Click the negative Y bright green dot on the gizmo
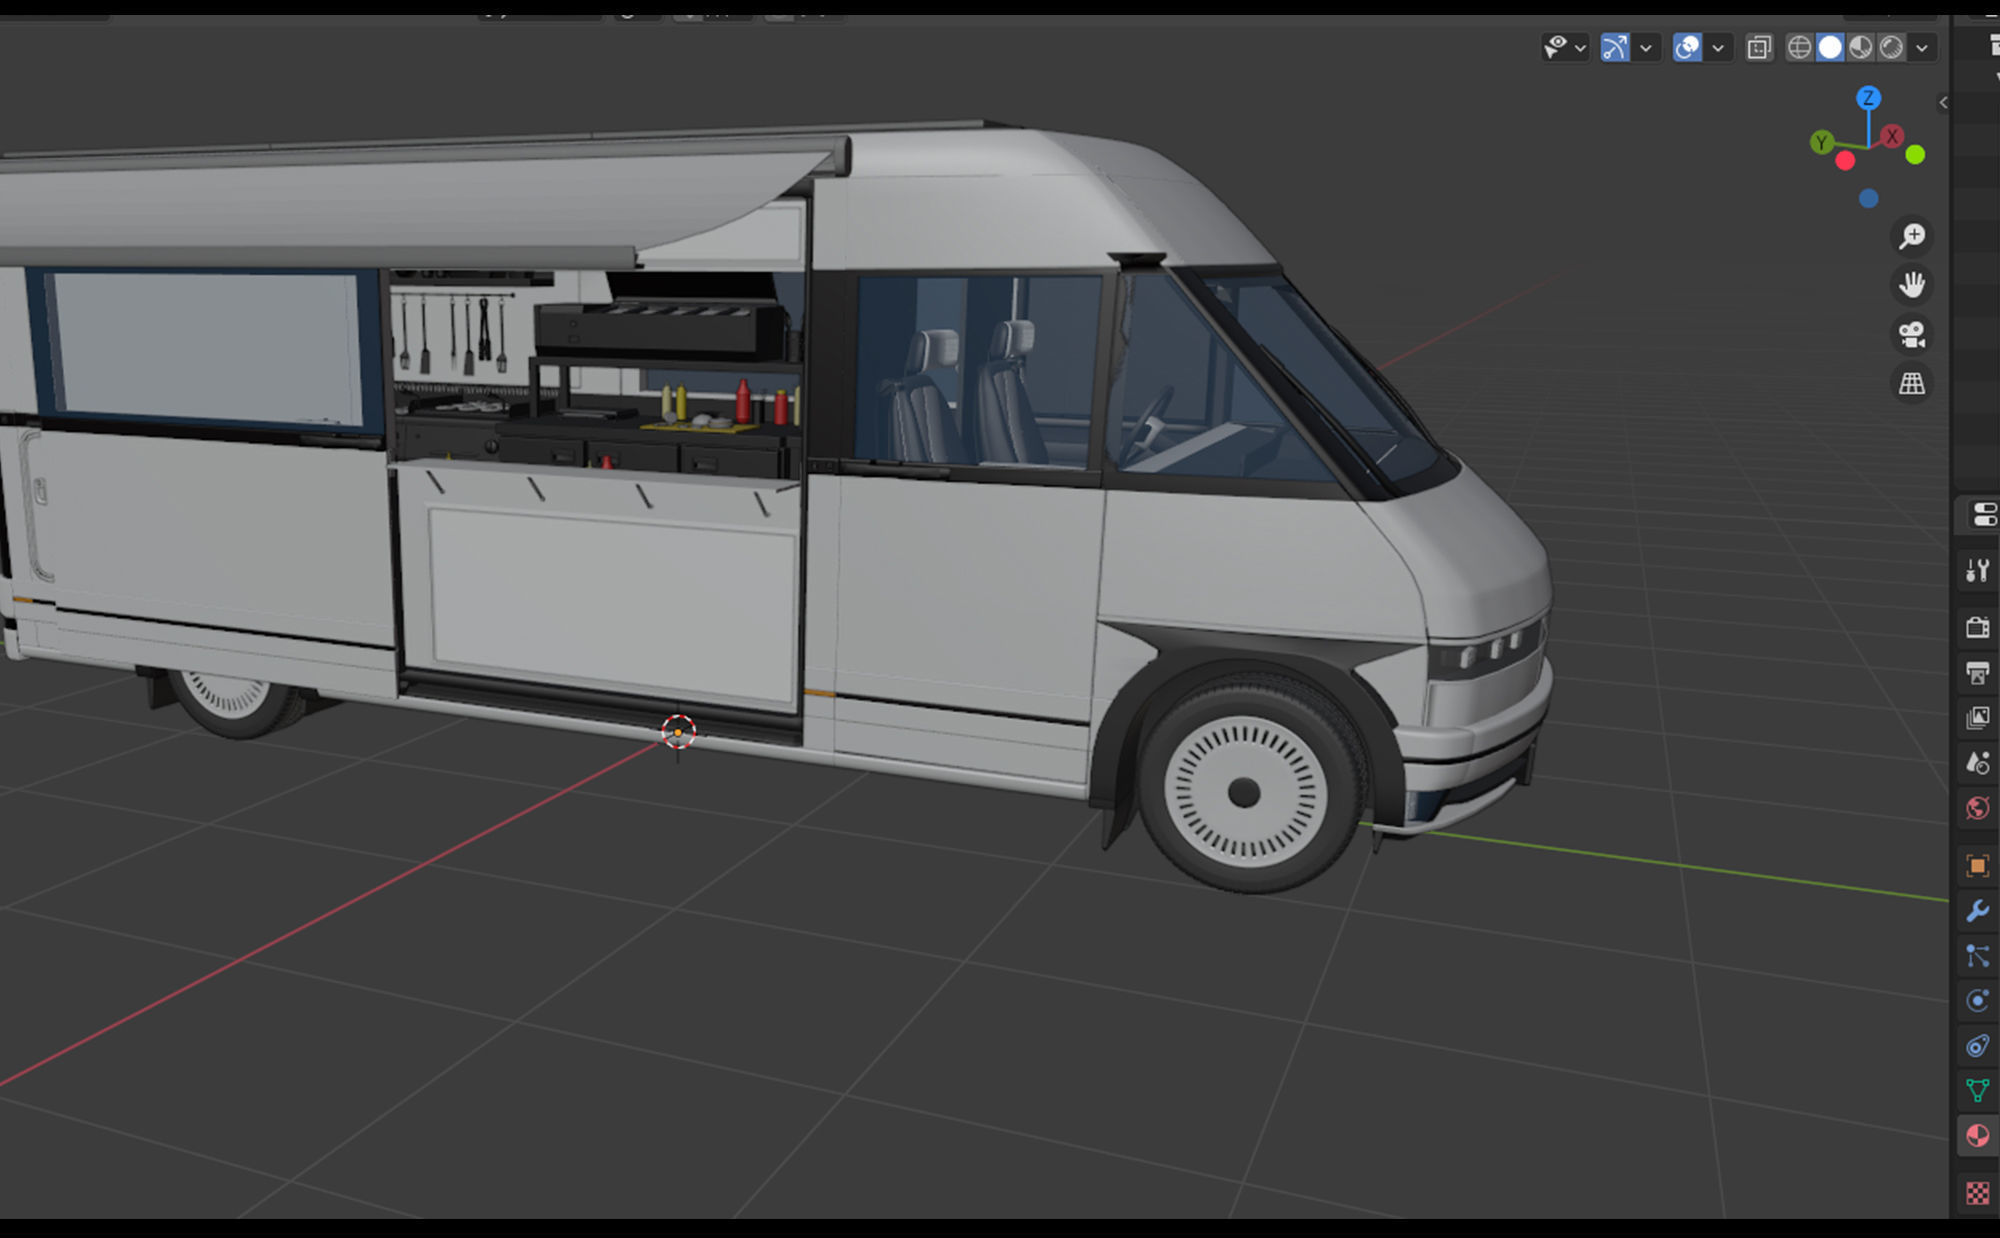2000x1238 pixels. click(x=1915, y=155)
